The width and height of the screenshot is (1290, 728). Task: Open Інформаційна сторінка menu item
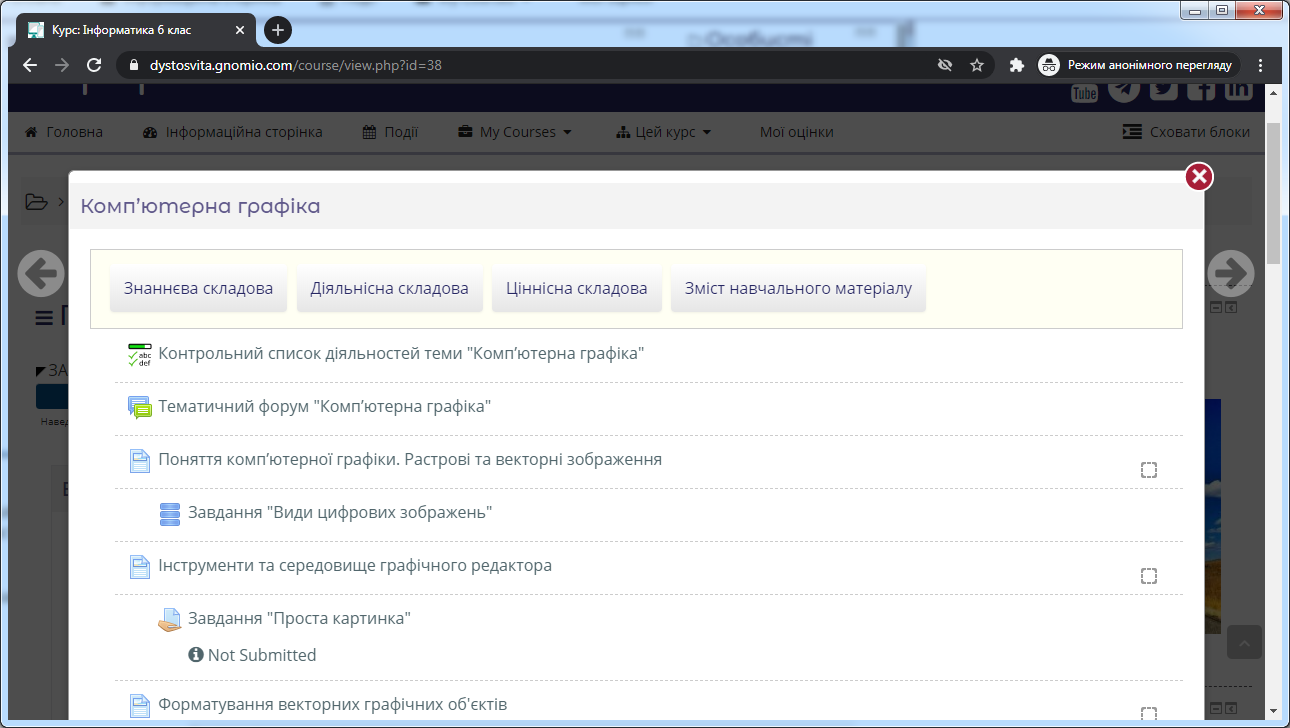232,132
